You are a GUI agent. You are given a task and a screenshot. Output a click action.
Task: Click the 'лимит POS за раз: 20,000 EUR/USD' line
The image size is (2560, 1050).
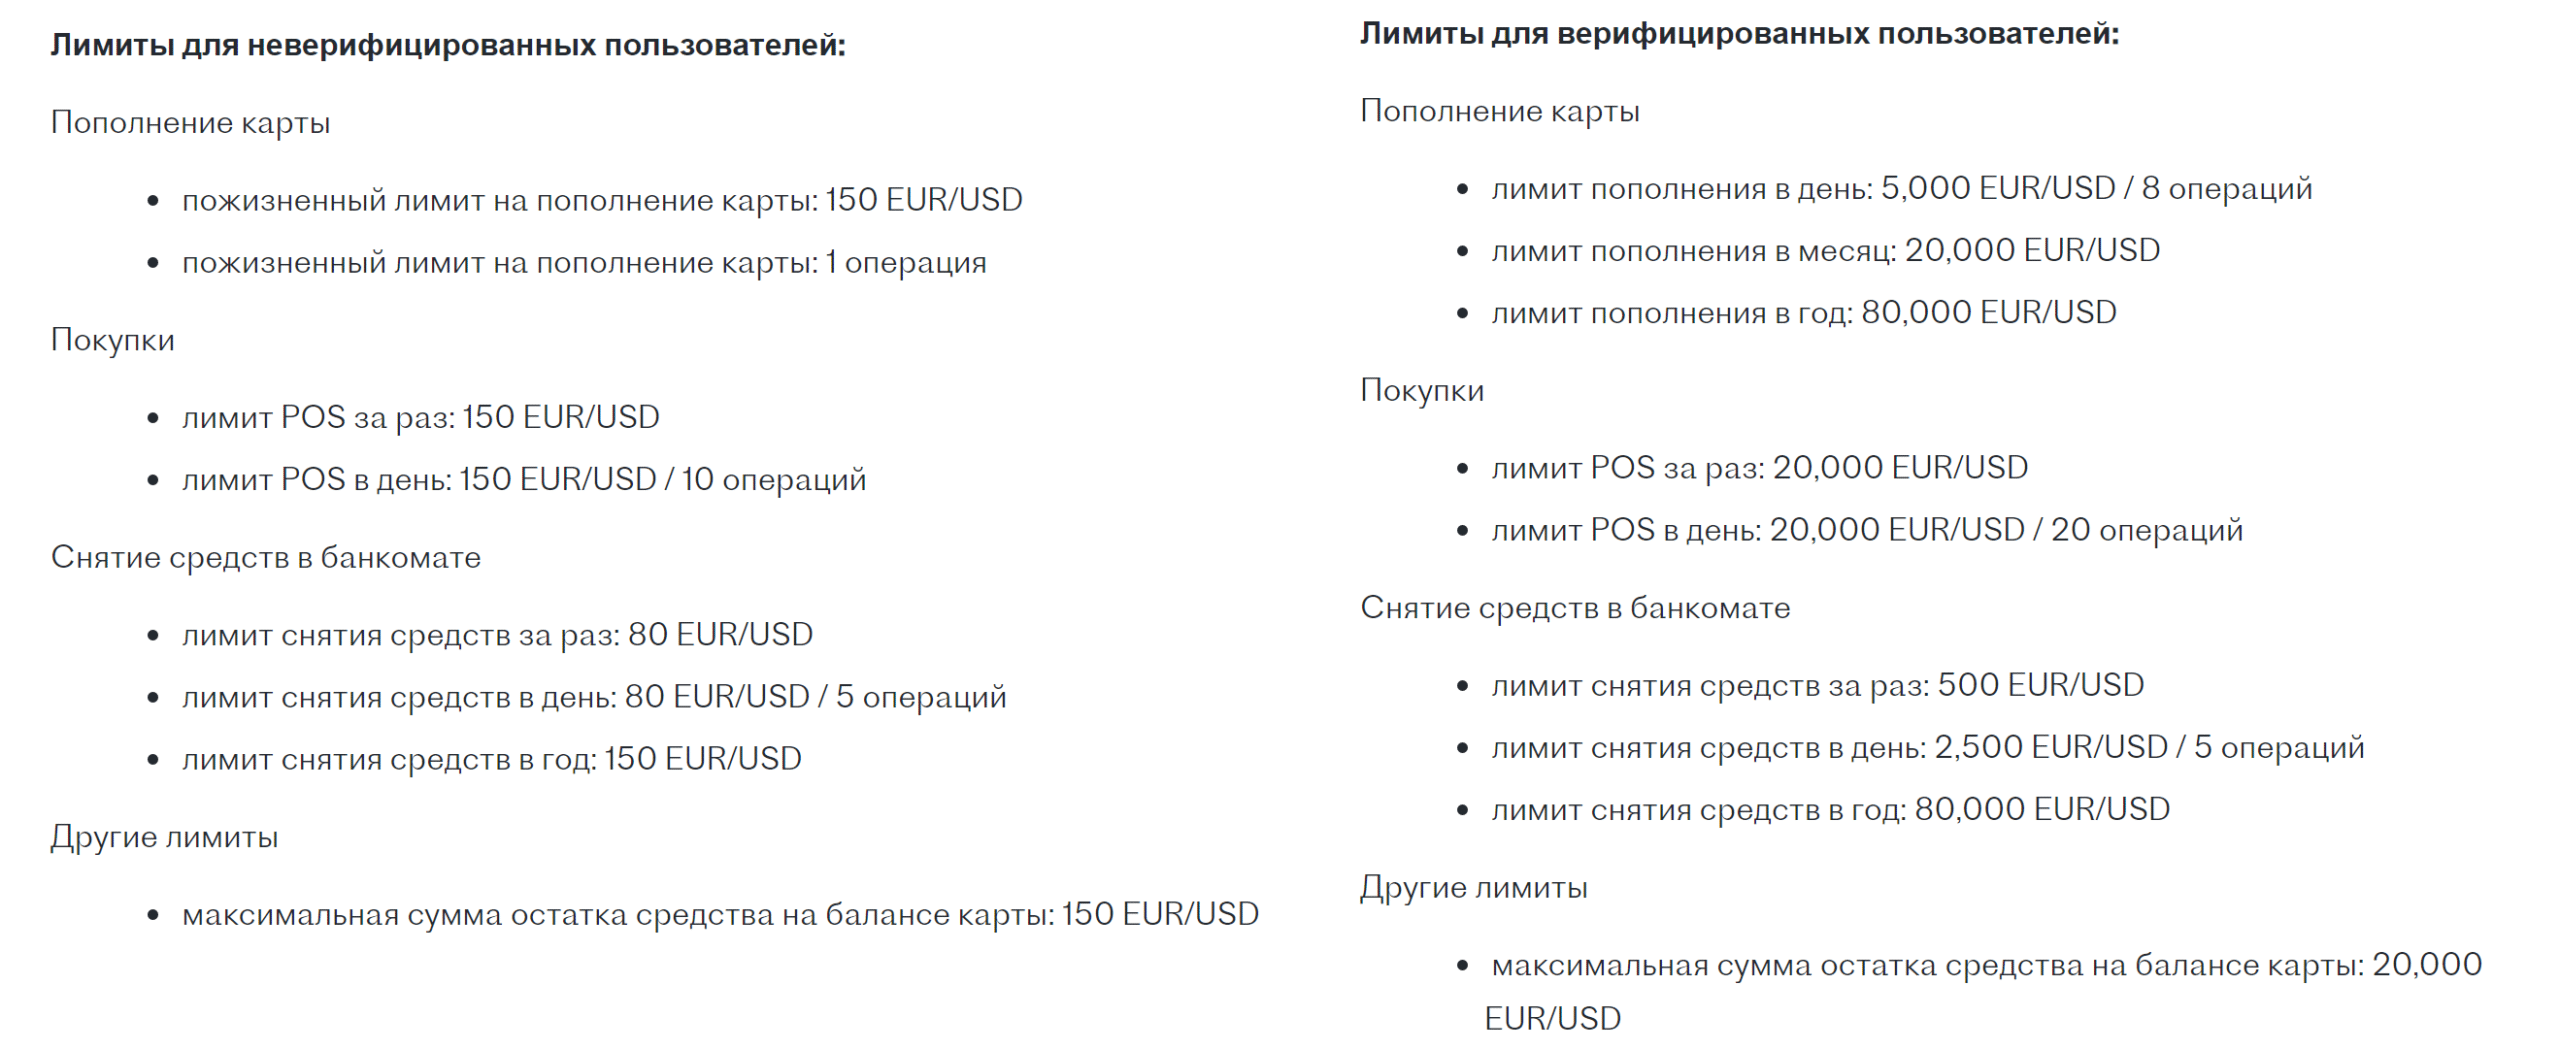[1760, 468]
